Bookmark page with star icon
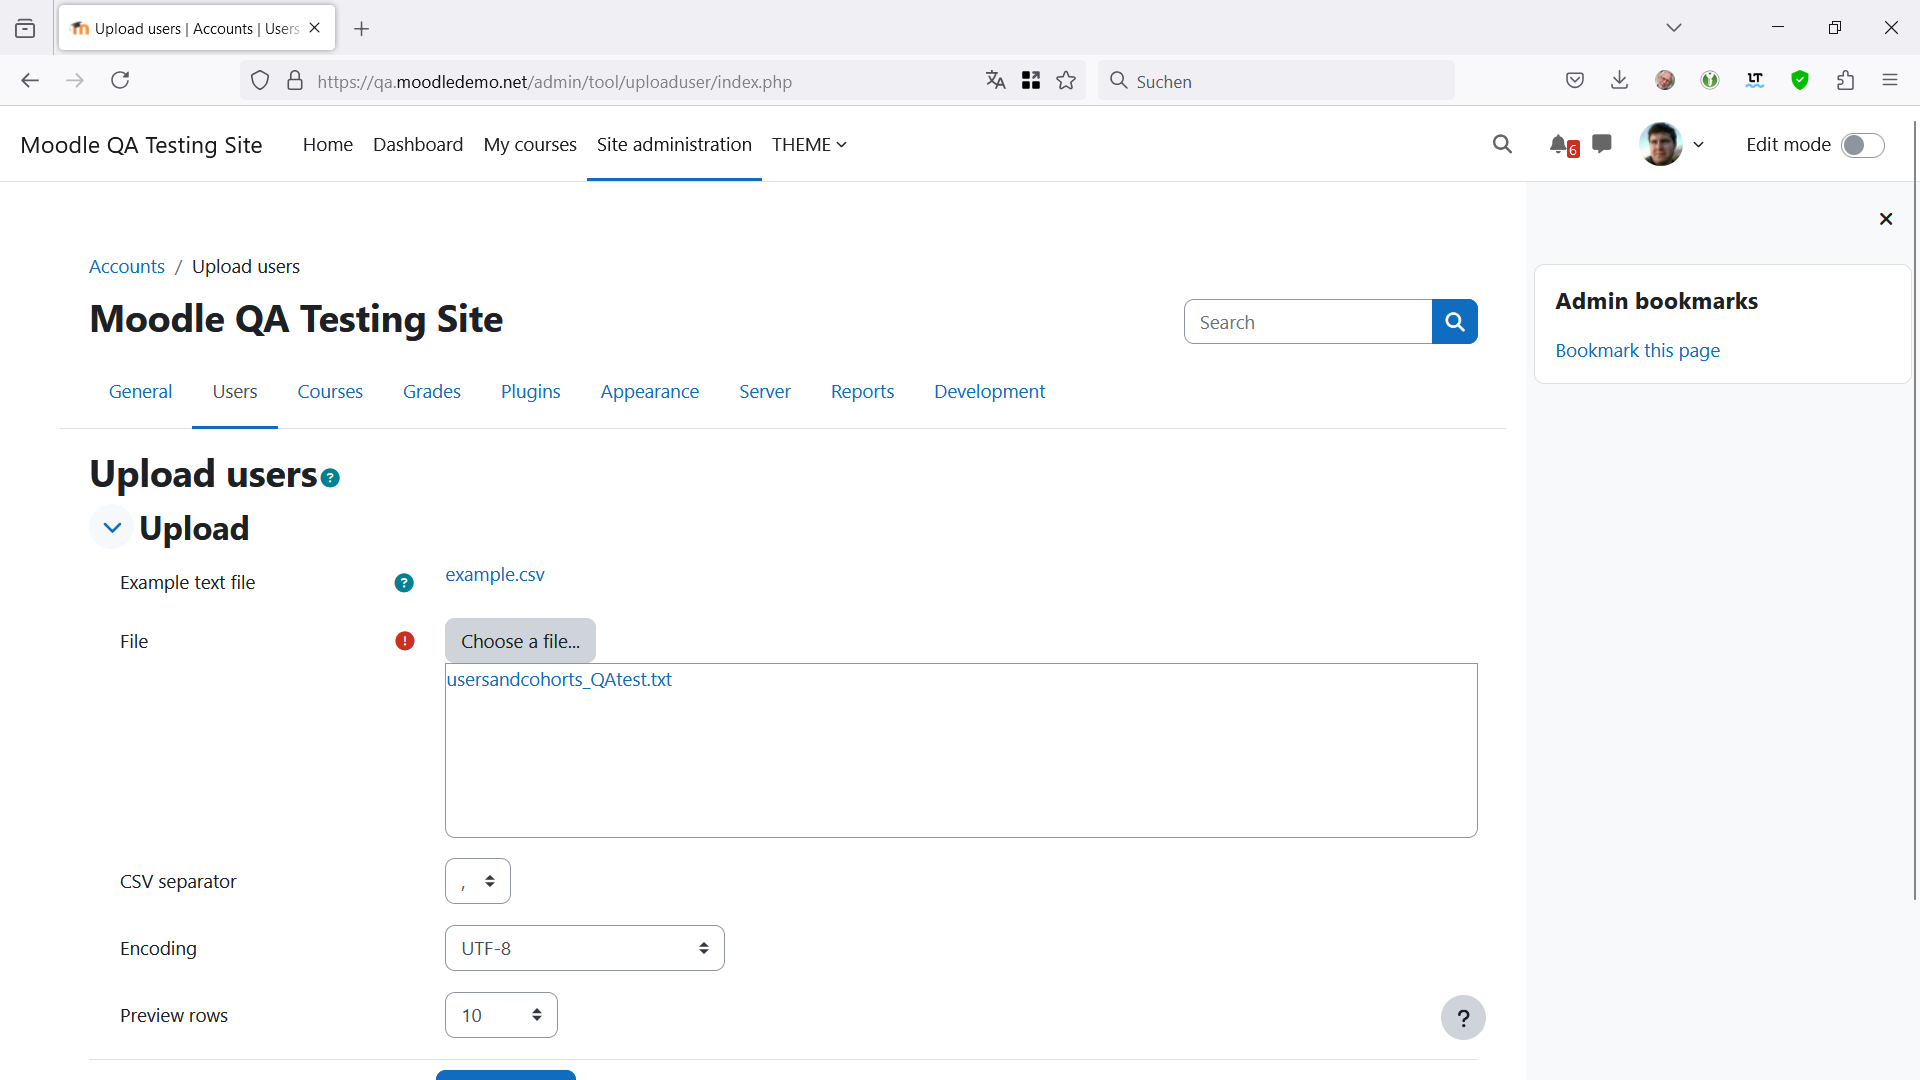 [x=1066, y=81]
